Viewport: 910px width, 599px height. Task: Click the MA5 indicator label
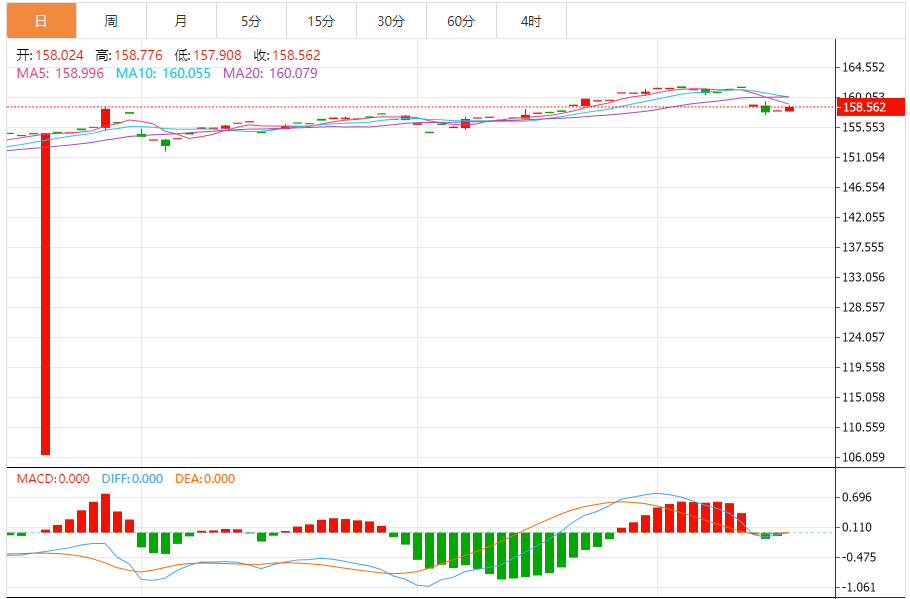point(60,73)
